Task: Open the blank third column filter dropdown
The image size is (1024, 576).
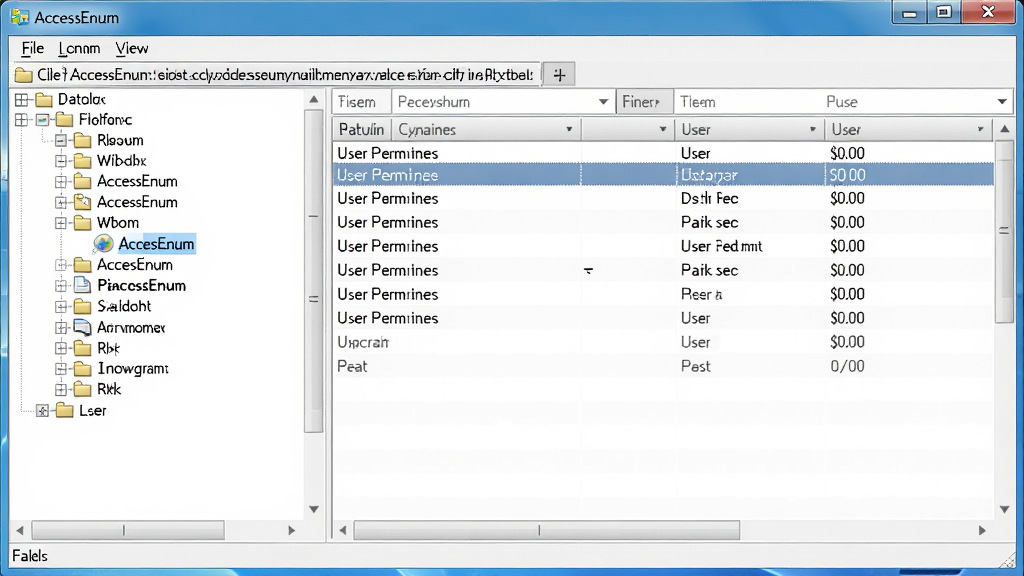Action: (x=662, y=129)
